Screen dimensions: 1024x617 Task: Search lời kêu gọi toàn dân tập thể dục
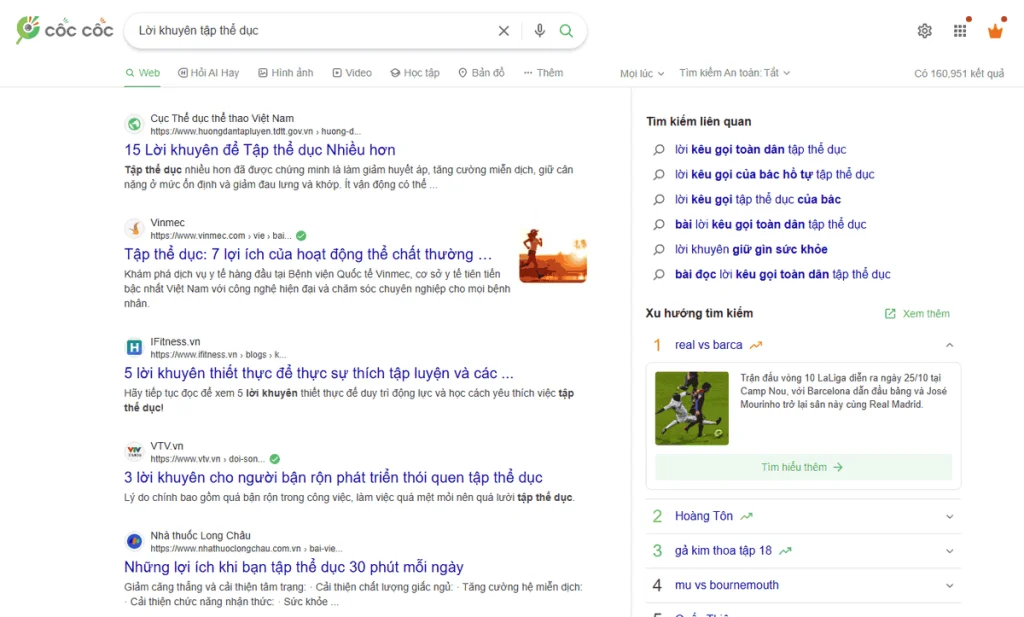(760, 150)
